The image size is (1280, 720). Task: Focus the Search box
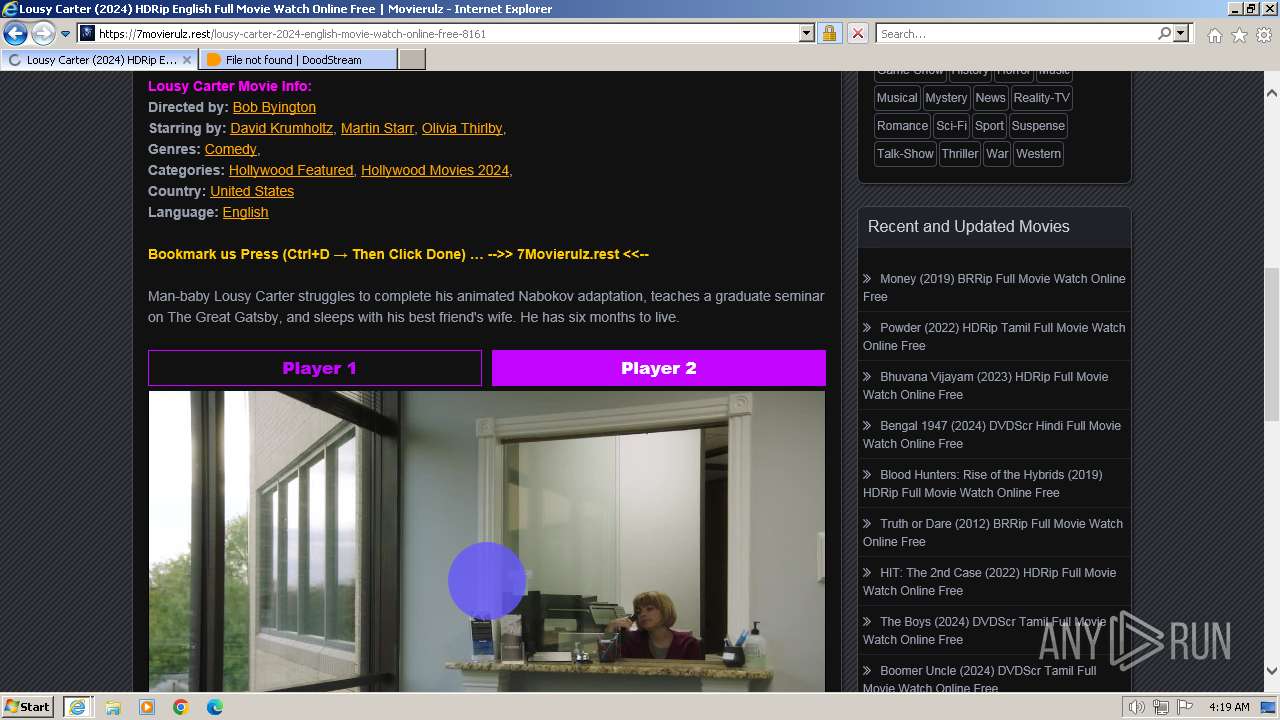tap(1017, 33)
